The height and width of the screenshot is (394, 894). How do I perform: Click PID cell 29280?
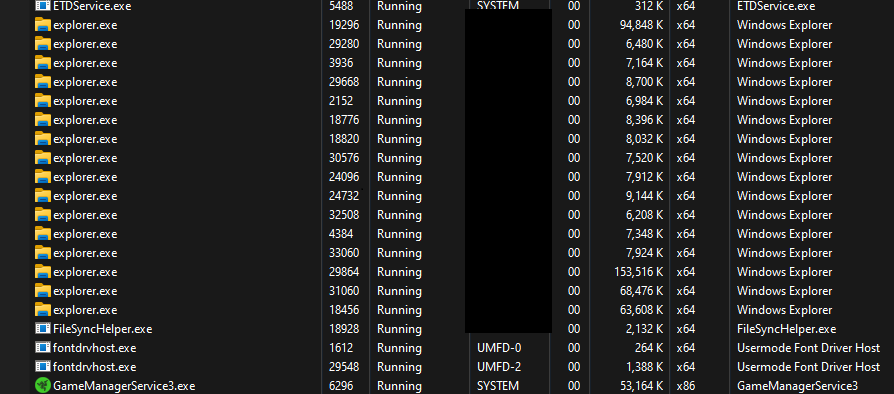(x=344, y=44)
